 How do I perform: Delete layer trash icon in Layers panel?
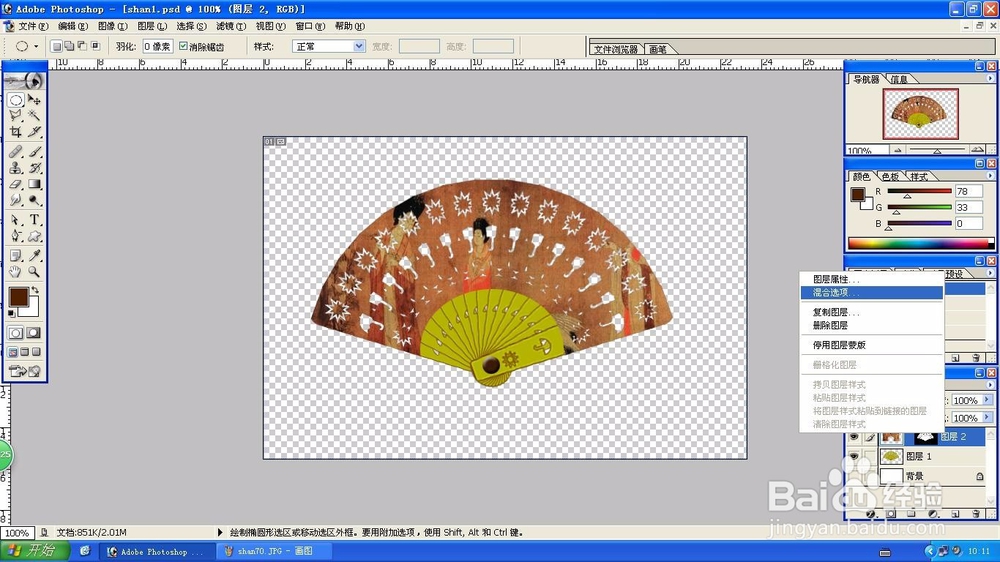[976, 514]
